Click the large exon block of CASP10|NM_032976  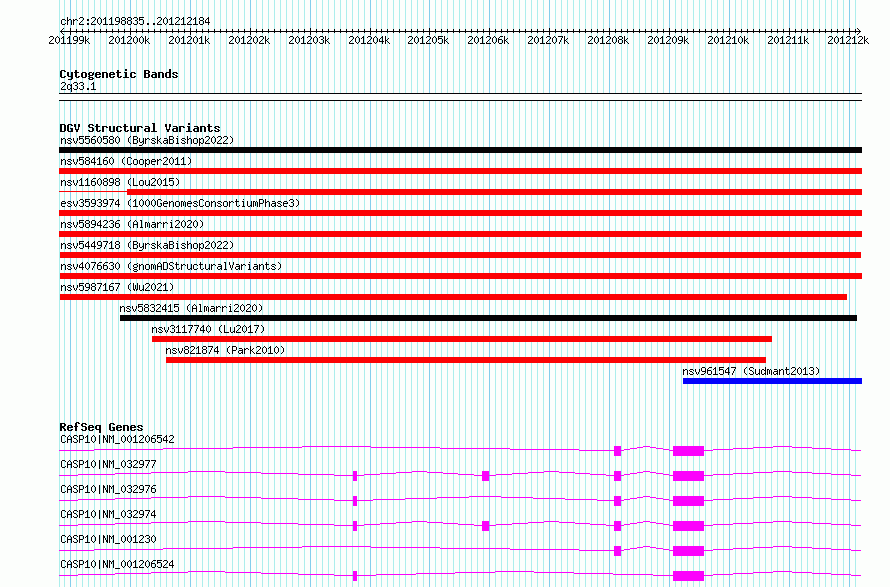point(688,501)
